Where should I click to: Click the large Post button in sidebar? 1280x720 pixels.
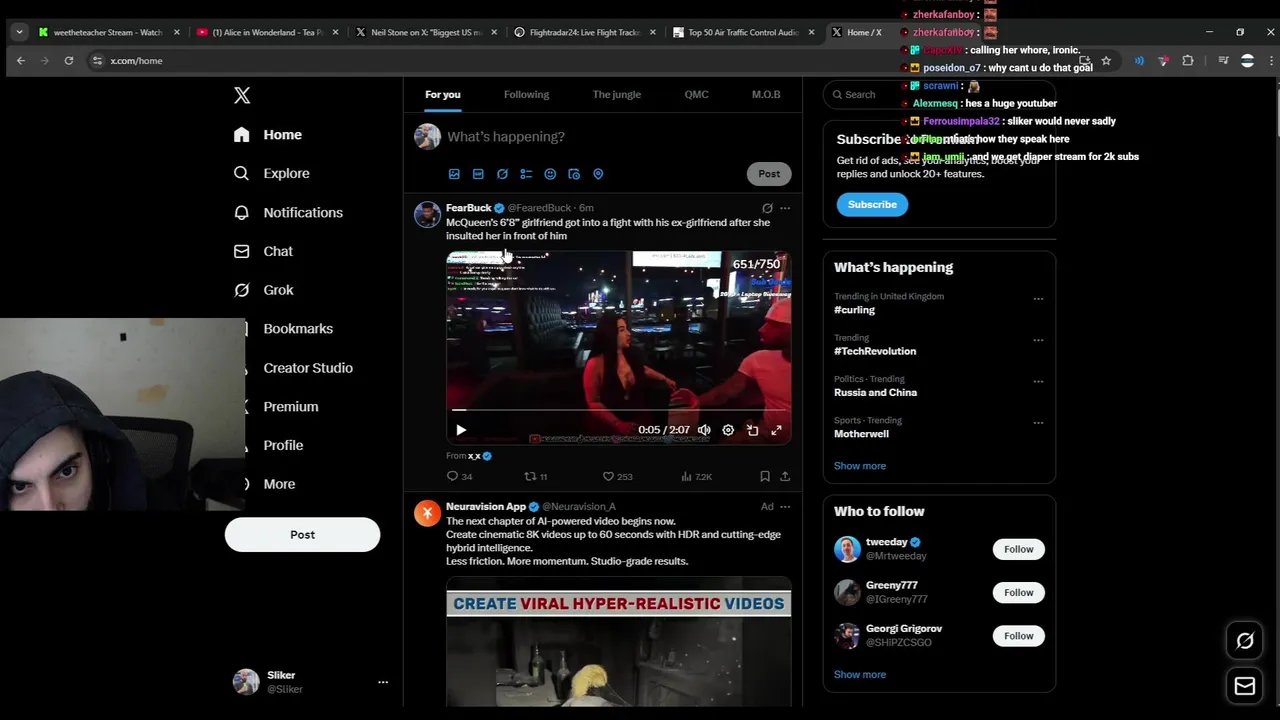pyautogui.click(x=302, y=534)
